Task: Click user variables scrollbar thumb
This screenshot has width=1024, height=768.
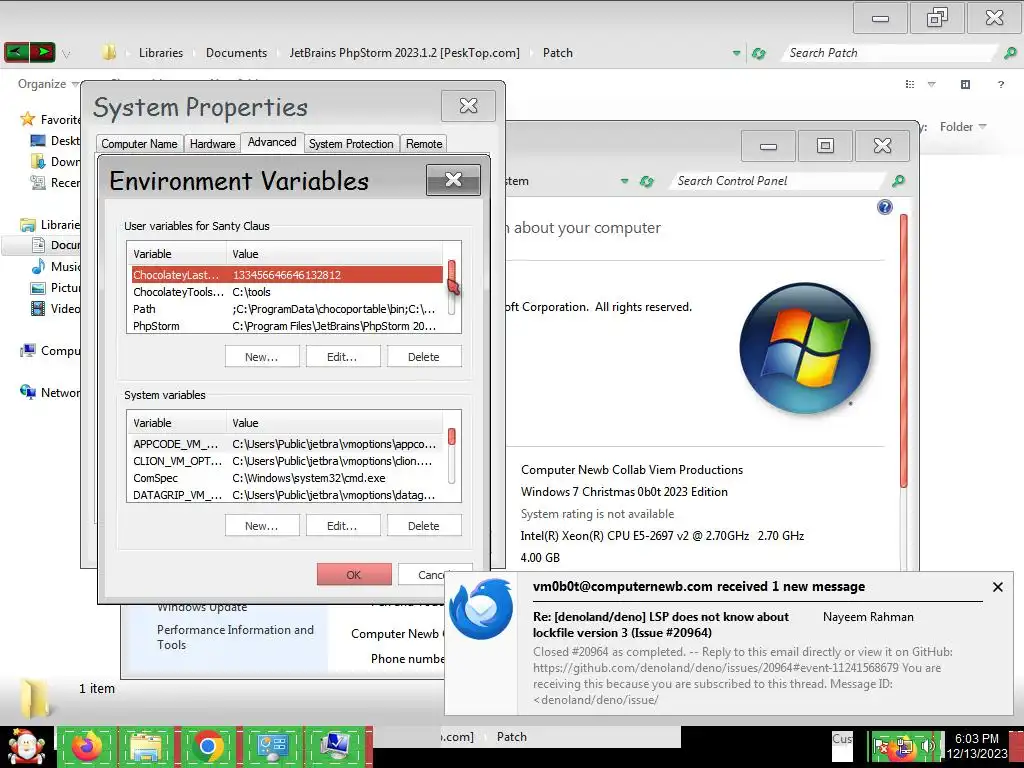Action: click(x=451, y=274)
